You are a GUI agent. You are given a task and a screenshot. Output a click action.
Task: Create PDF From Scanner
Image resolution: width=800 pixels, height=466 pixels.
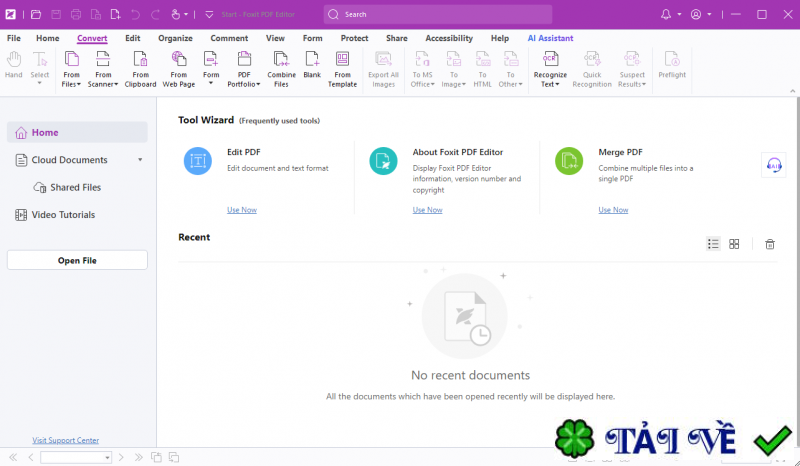click(x=103, y=69)
